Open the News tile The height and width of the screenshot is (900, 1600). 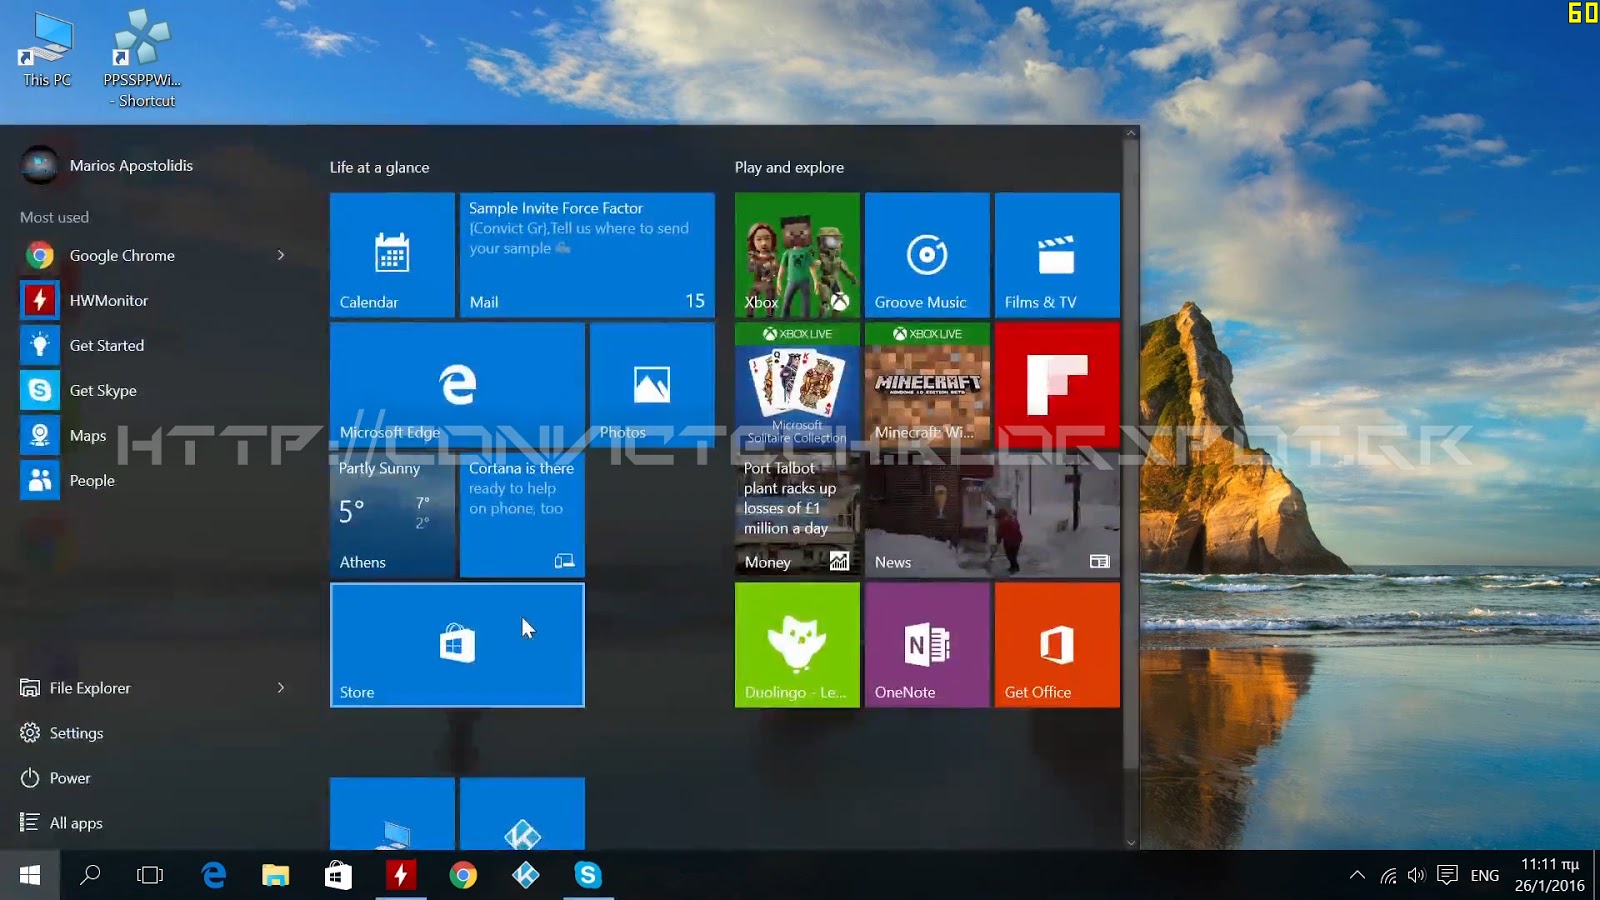coord(992,515)
